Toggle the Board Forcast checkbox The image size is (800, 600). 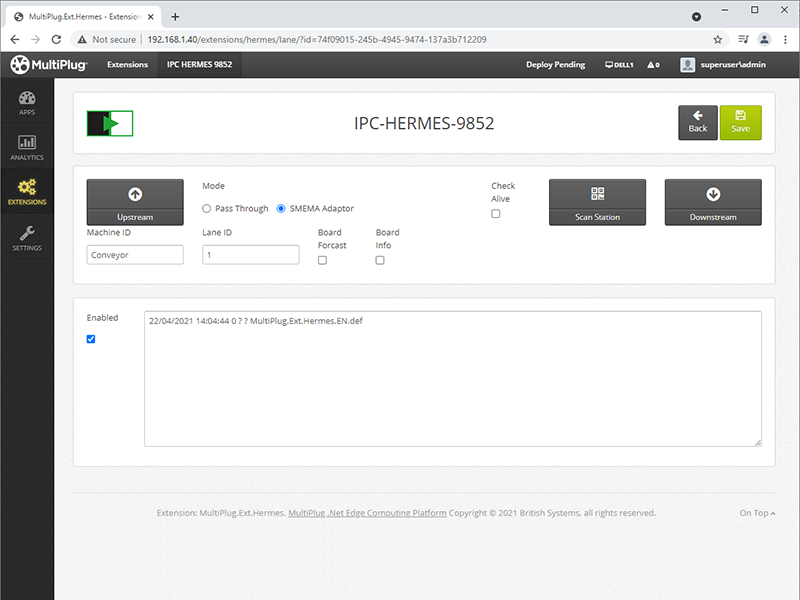pos(322,260)
